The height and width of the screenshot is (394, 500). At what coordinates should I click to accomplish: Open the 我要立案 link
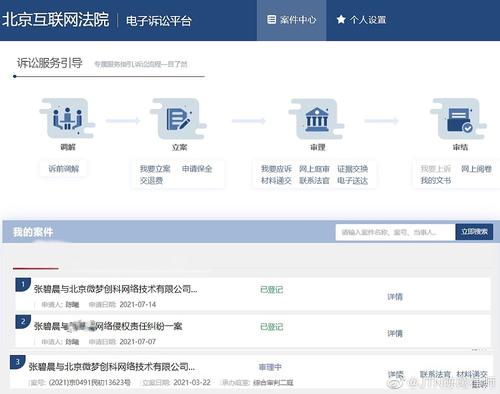[x=155, y=169]
